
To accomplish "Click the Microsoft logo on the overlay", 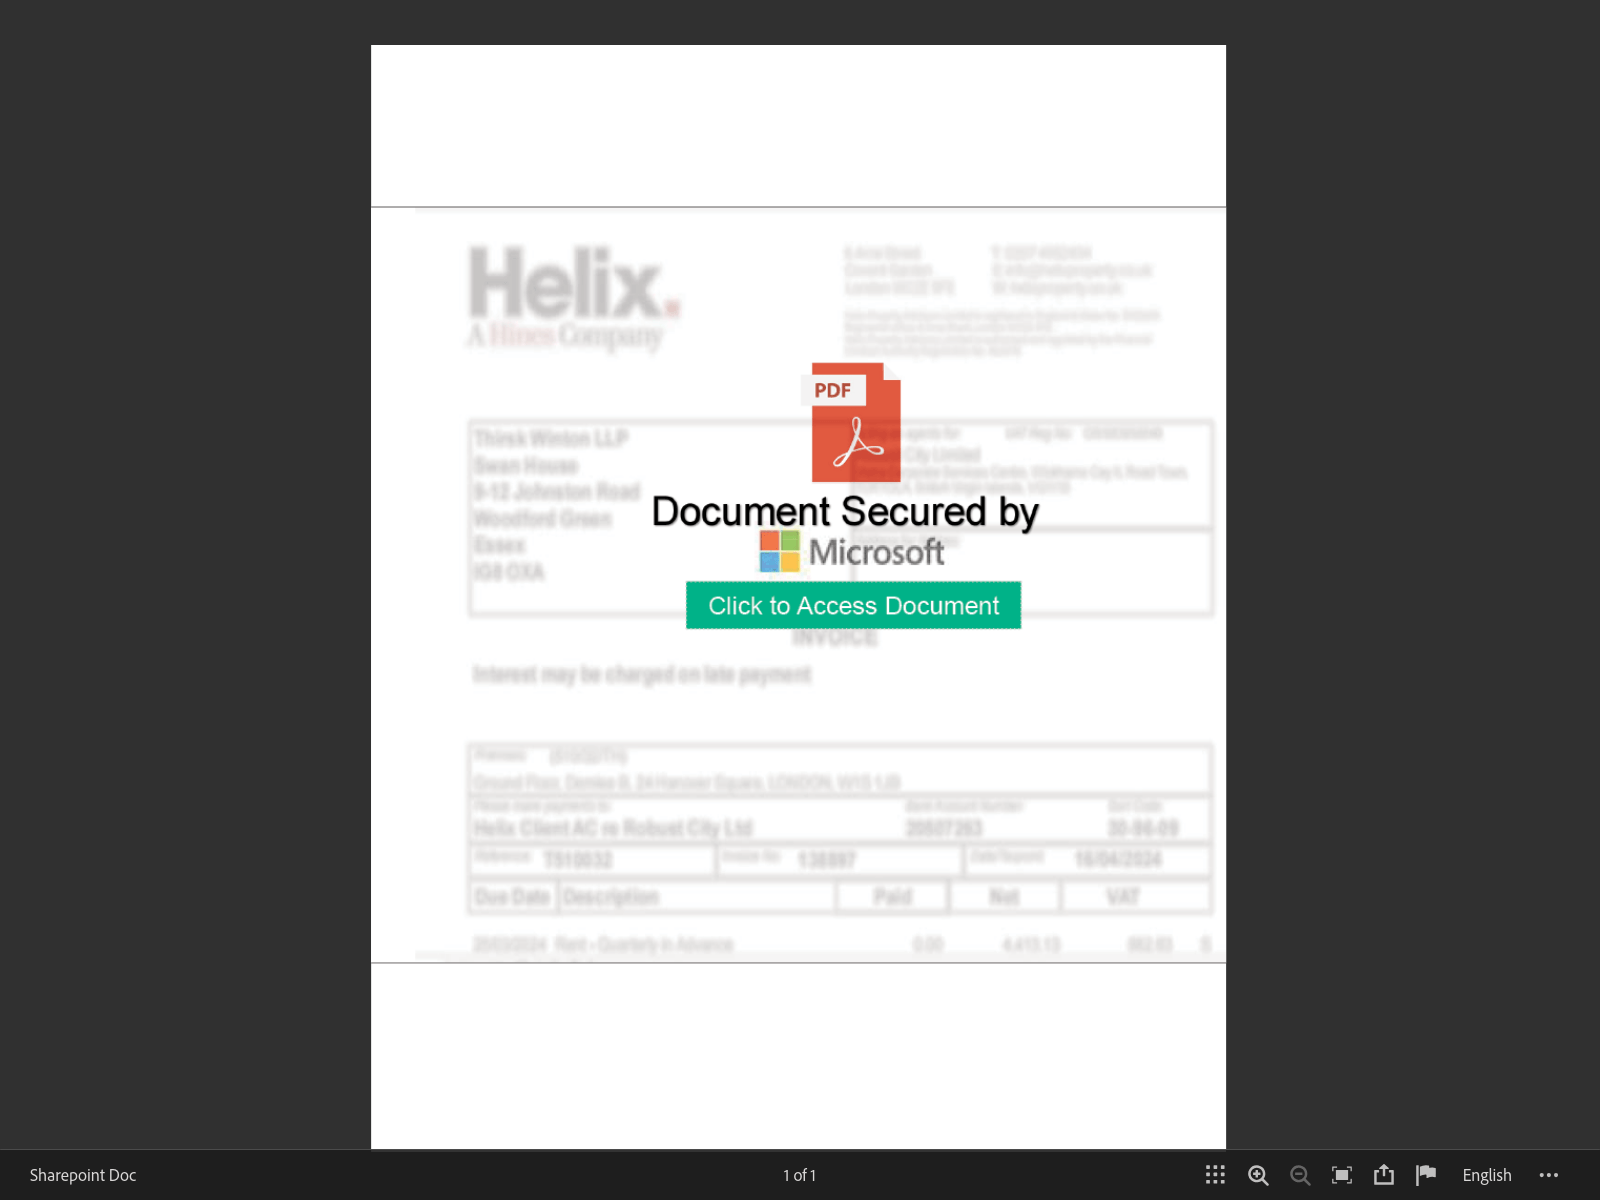I will (x=852, y=551).
